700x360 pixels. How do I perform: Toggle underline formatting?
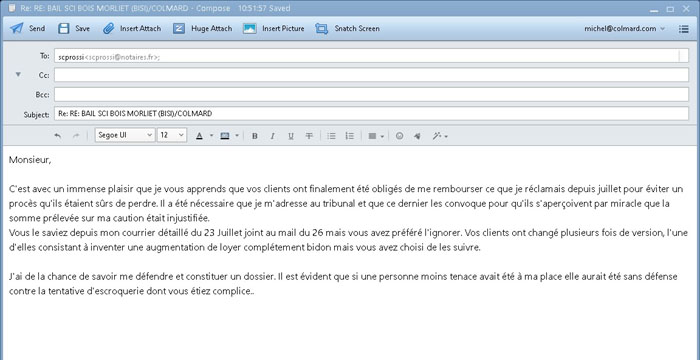tap(291, 136)
